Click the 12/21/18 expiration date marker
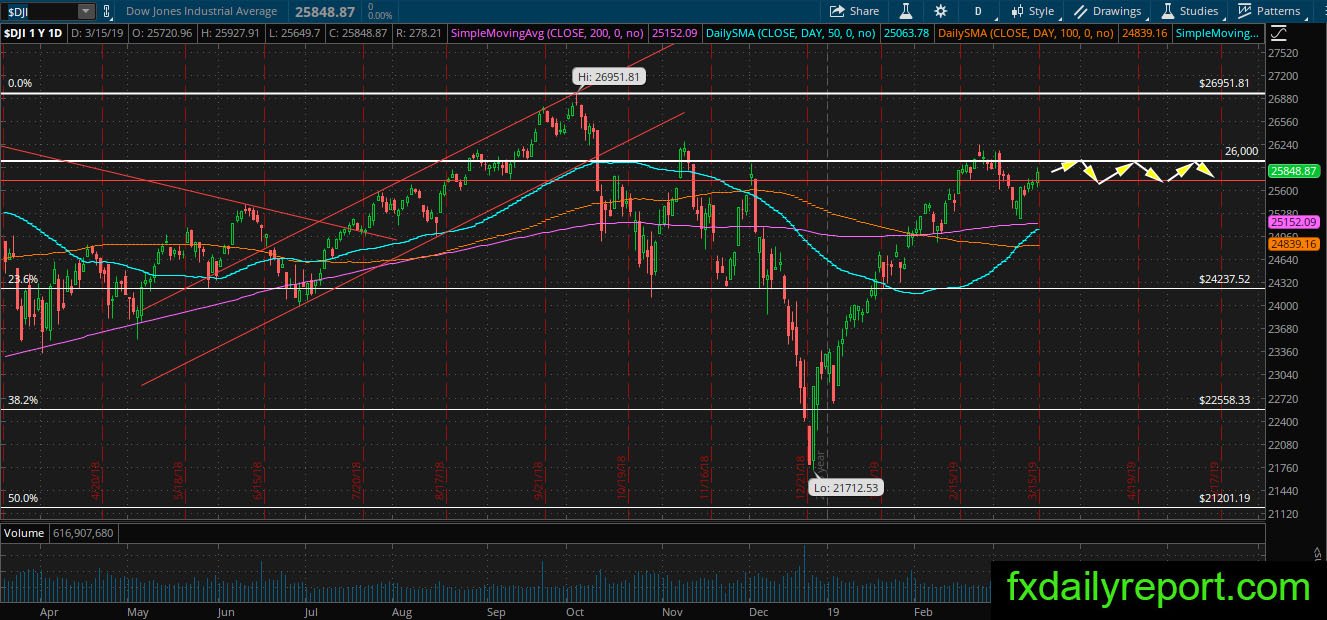Image resolution: width=1327 pixels, height=620 pixels. pyautogui.click(x=800, y=478)
